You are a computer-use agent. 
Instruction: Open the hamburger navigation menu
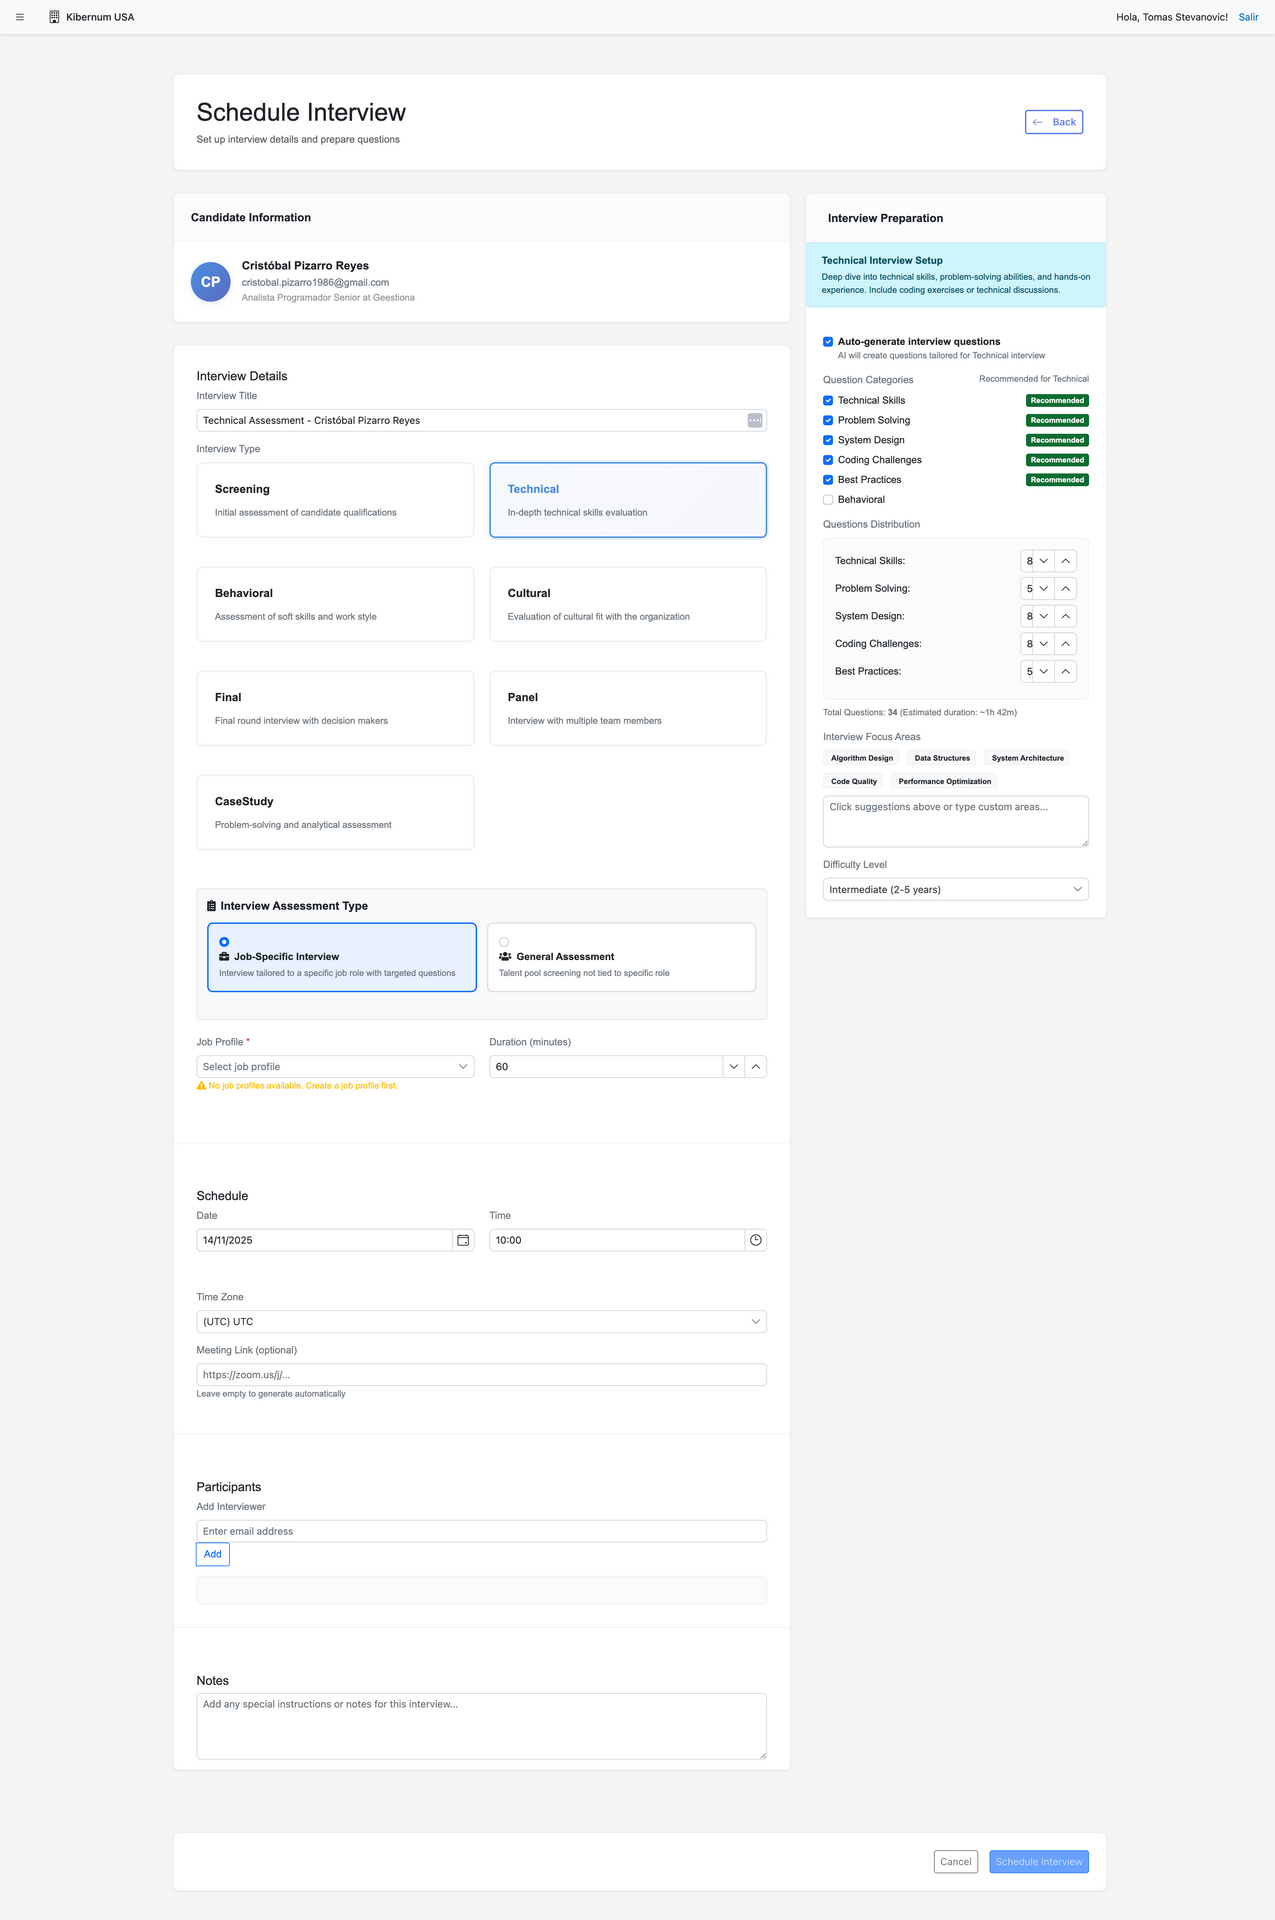coord(20,17)
